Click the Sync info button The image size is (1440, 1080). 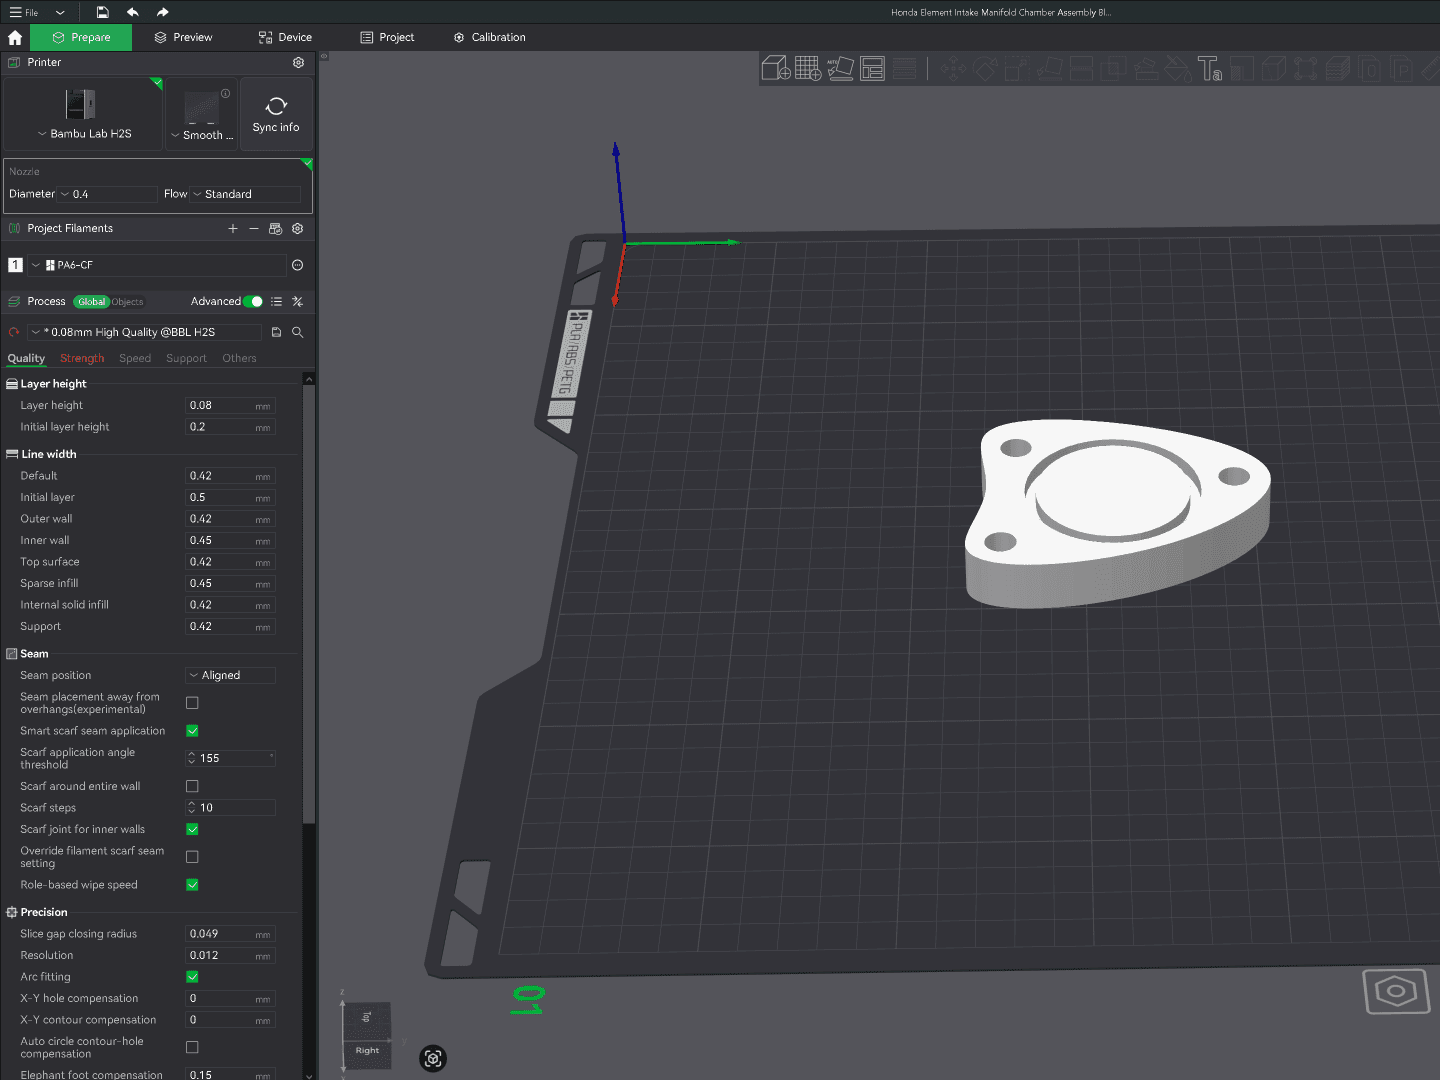pyautogui.click(x=276, y=114)
